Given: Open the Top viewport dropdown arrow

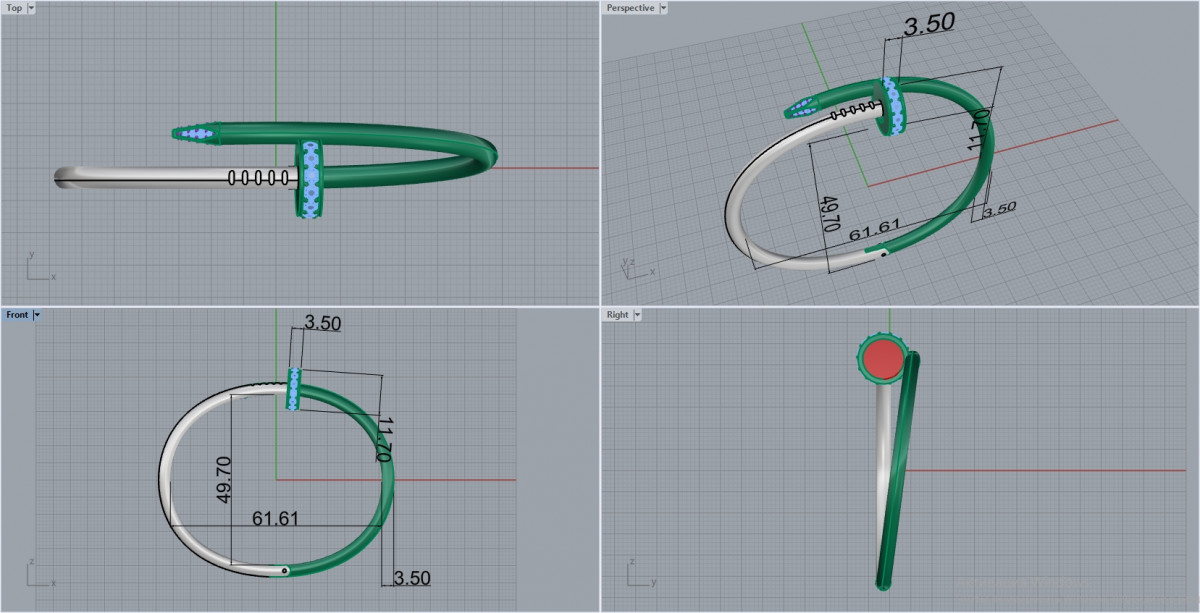Looking at the screenshot, I should [32, 8].
